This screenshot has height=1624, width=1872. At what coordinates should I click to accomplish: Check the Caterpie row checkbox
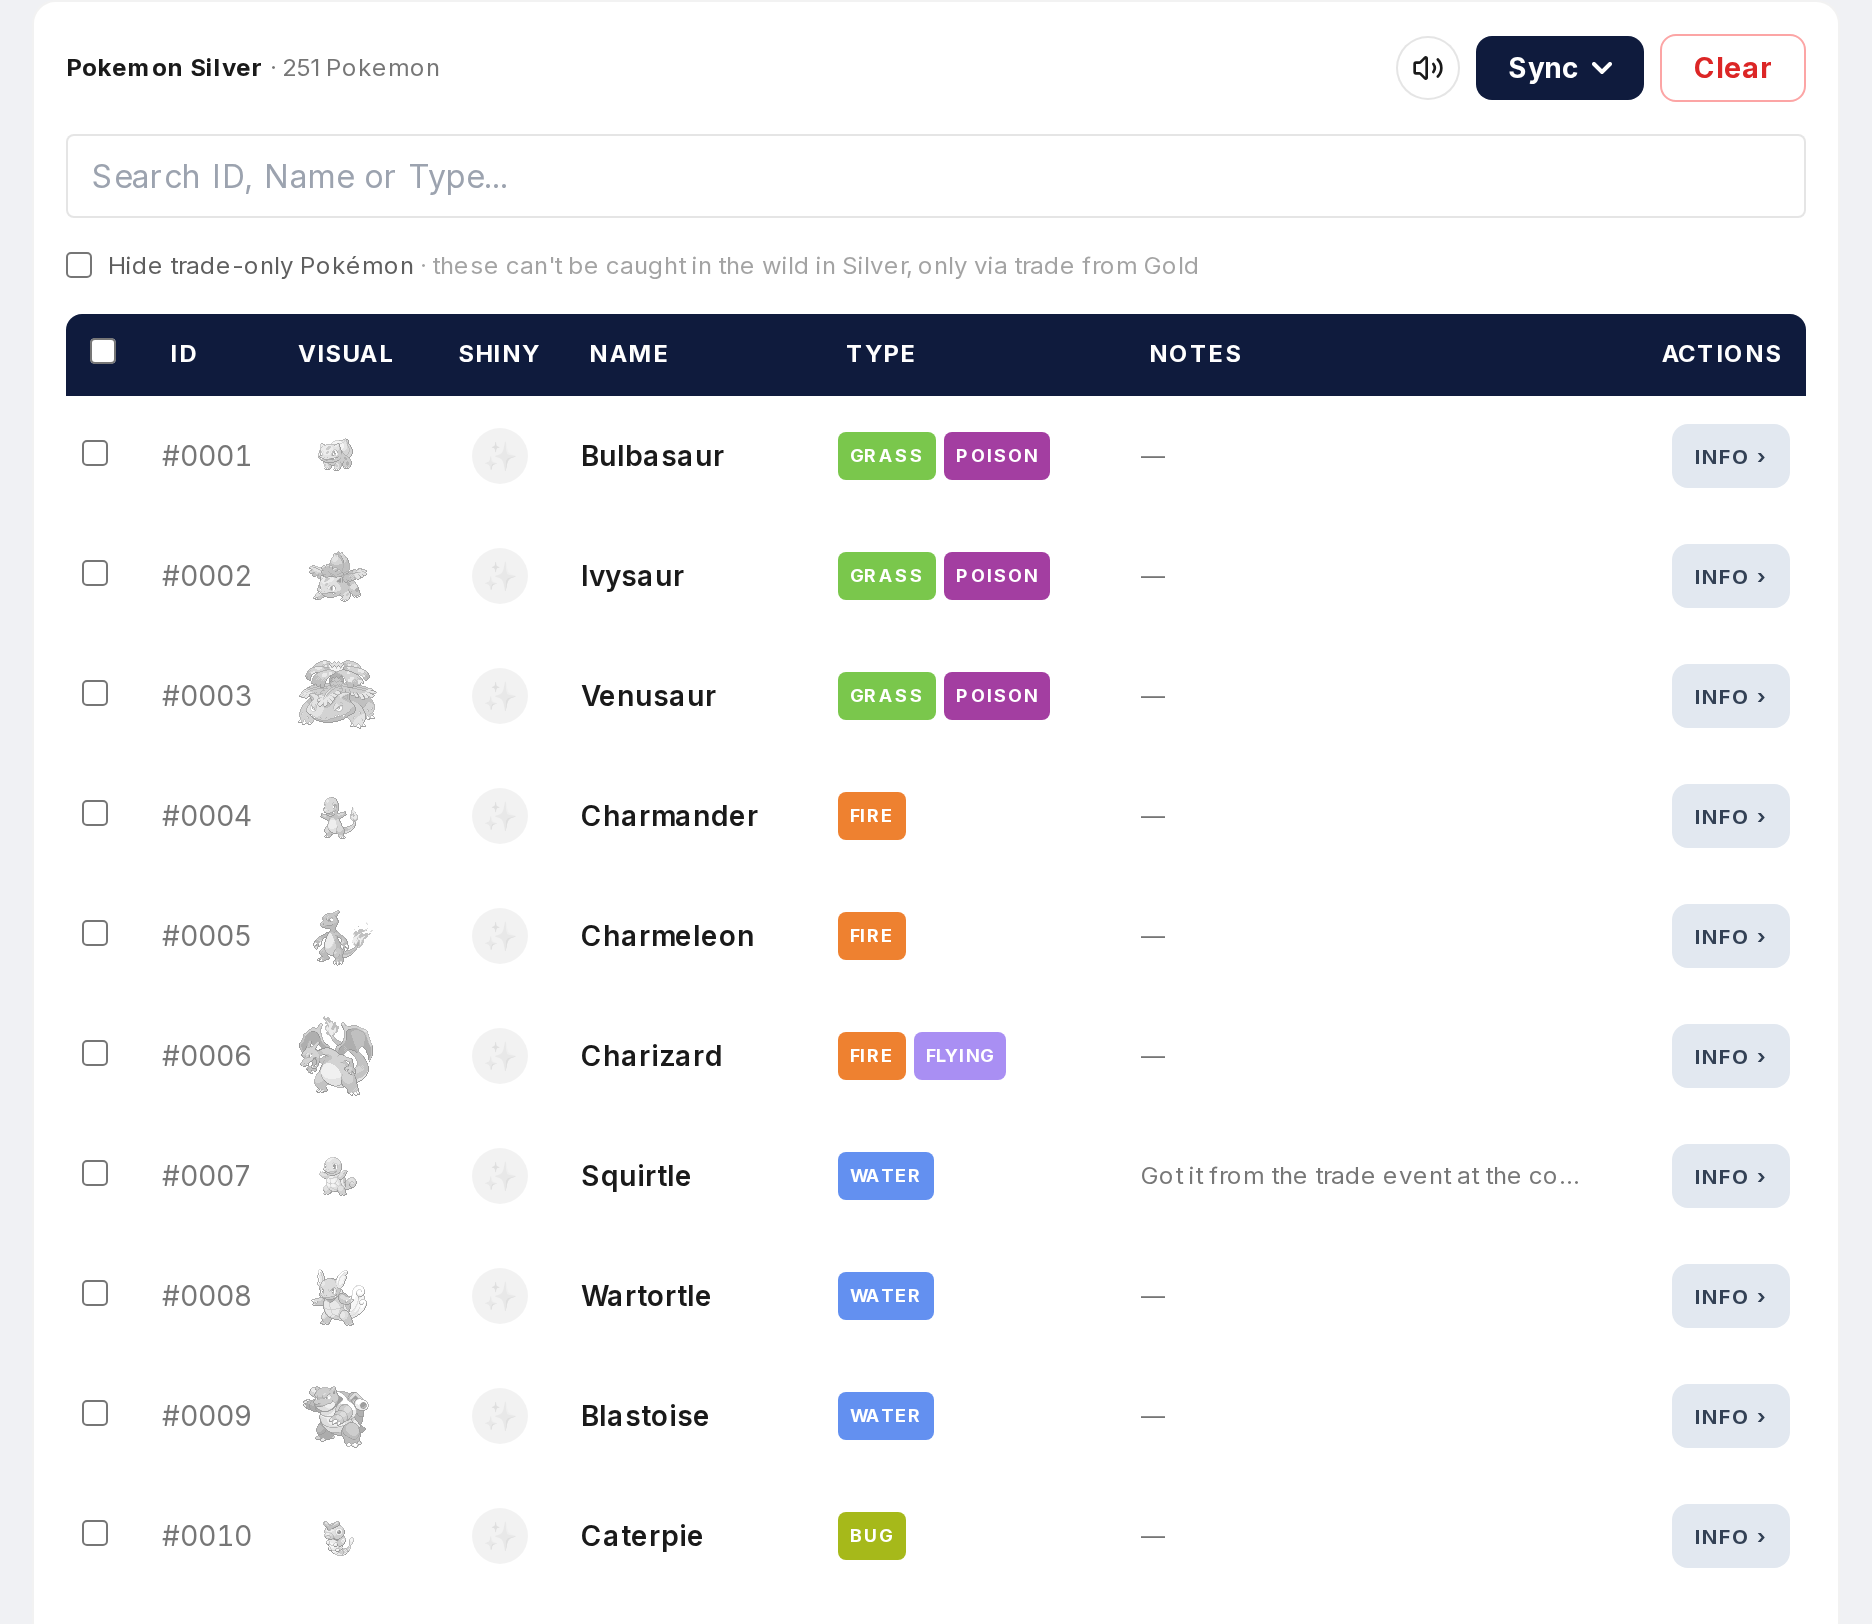95,1533
